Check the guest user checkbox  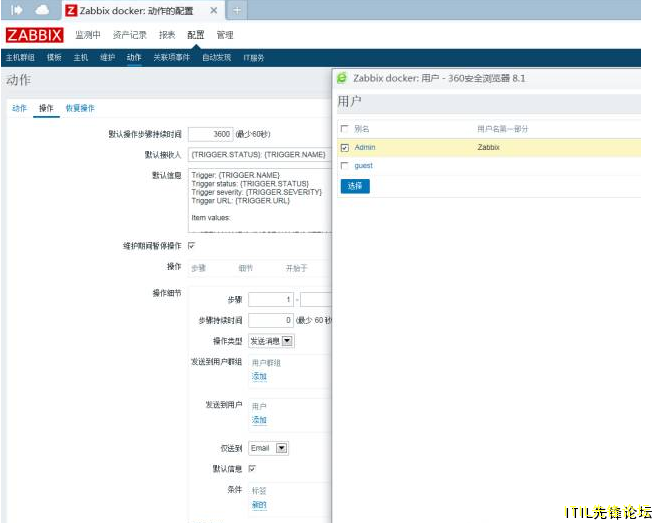point(344,166)
